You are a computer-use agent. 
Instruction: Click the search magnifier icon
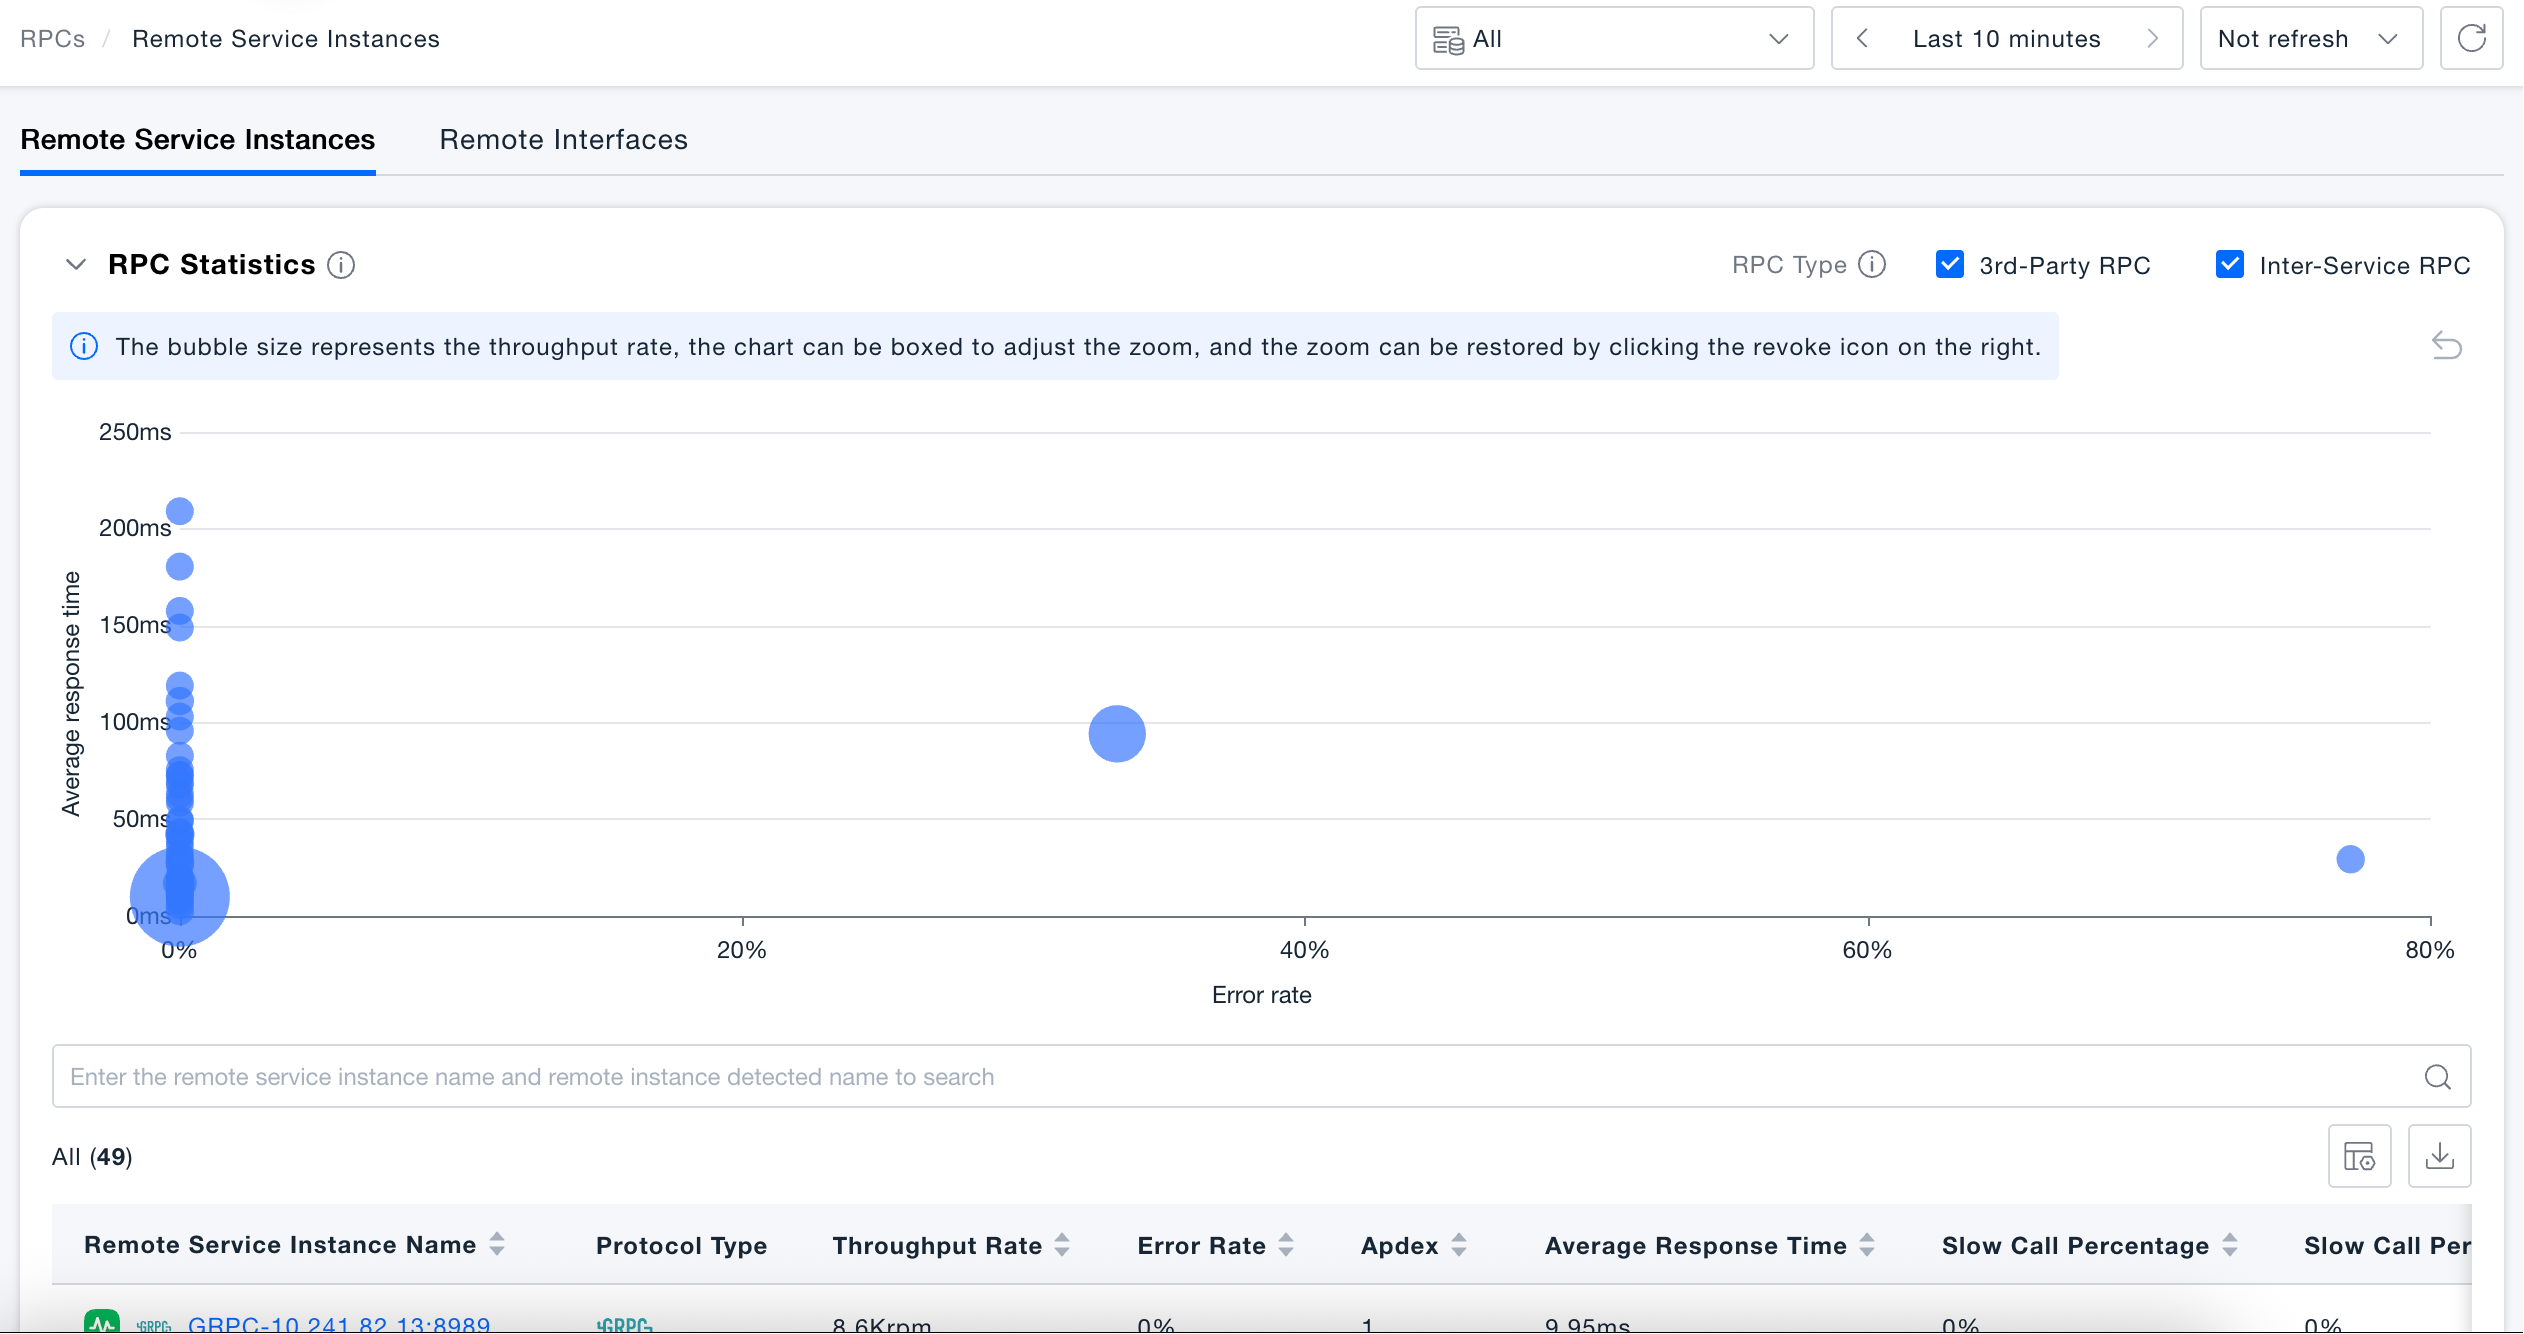(2438, 1077)
